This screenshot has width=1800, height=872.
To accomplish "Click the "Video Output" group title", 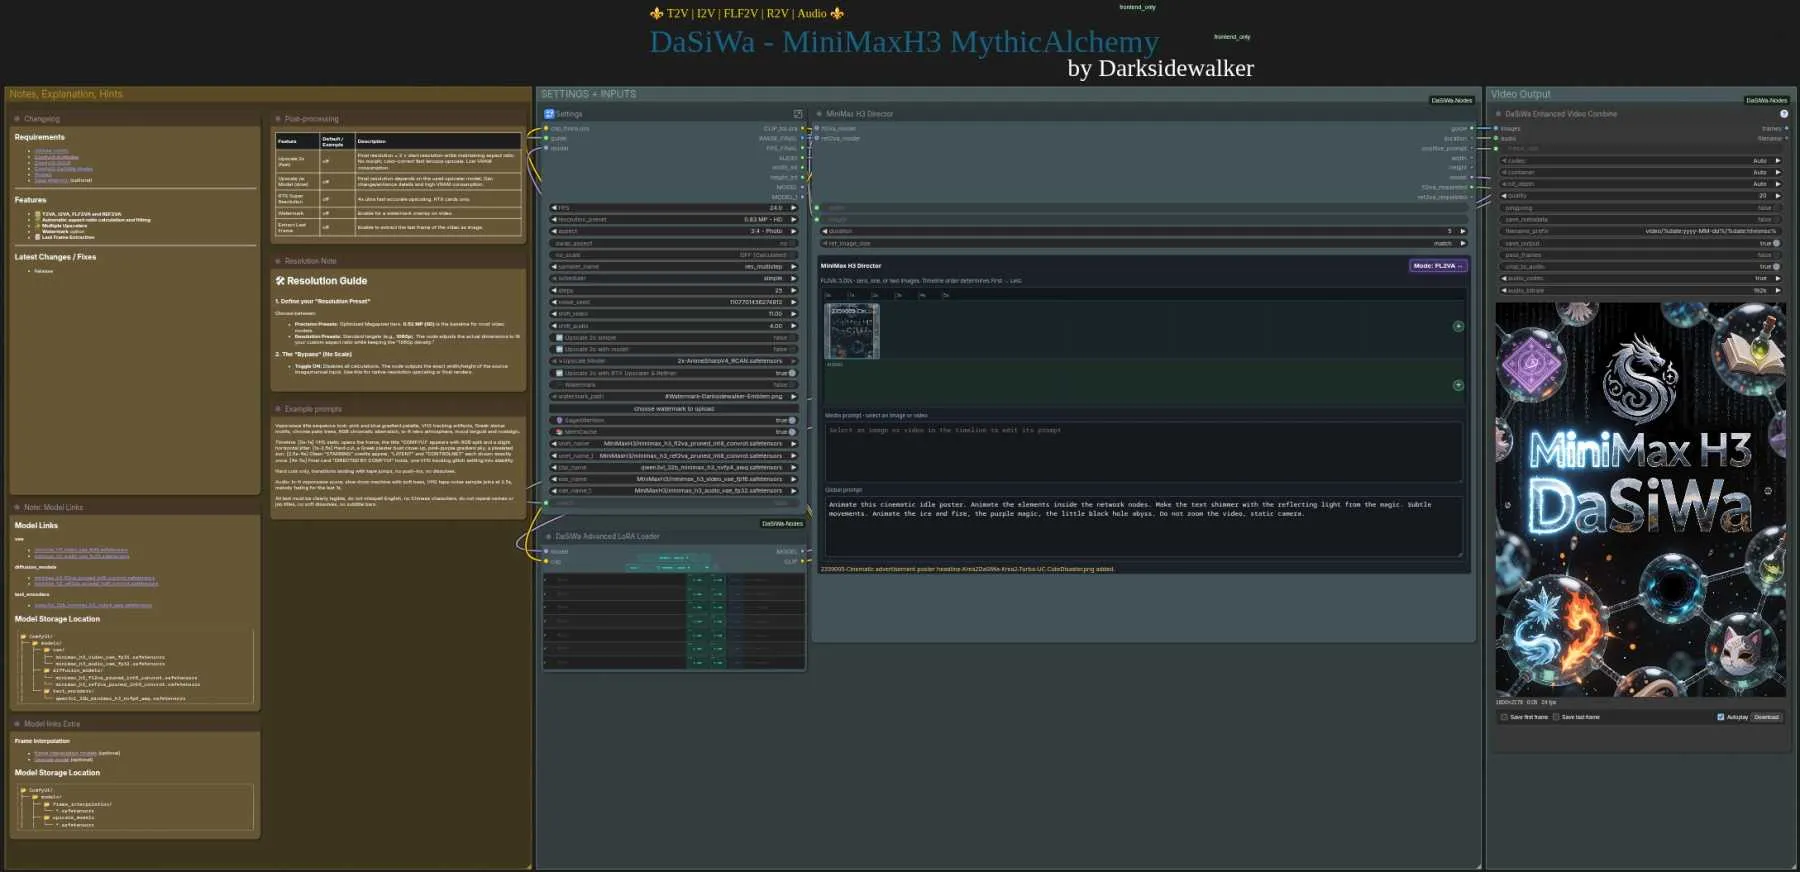I will point(1521,94).
